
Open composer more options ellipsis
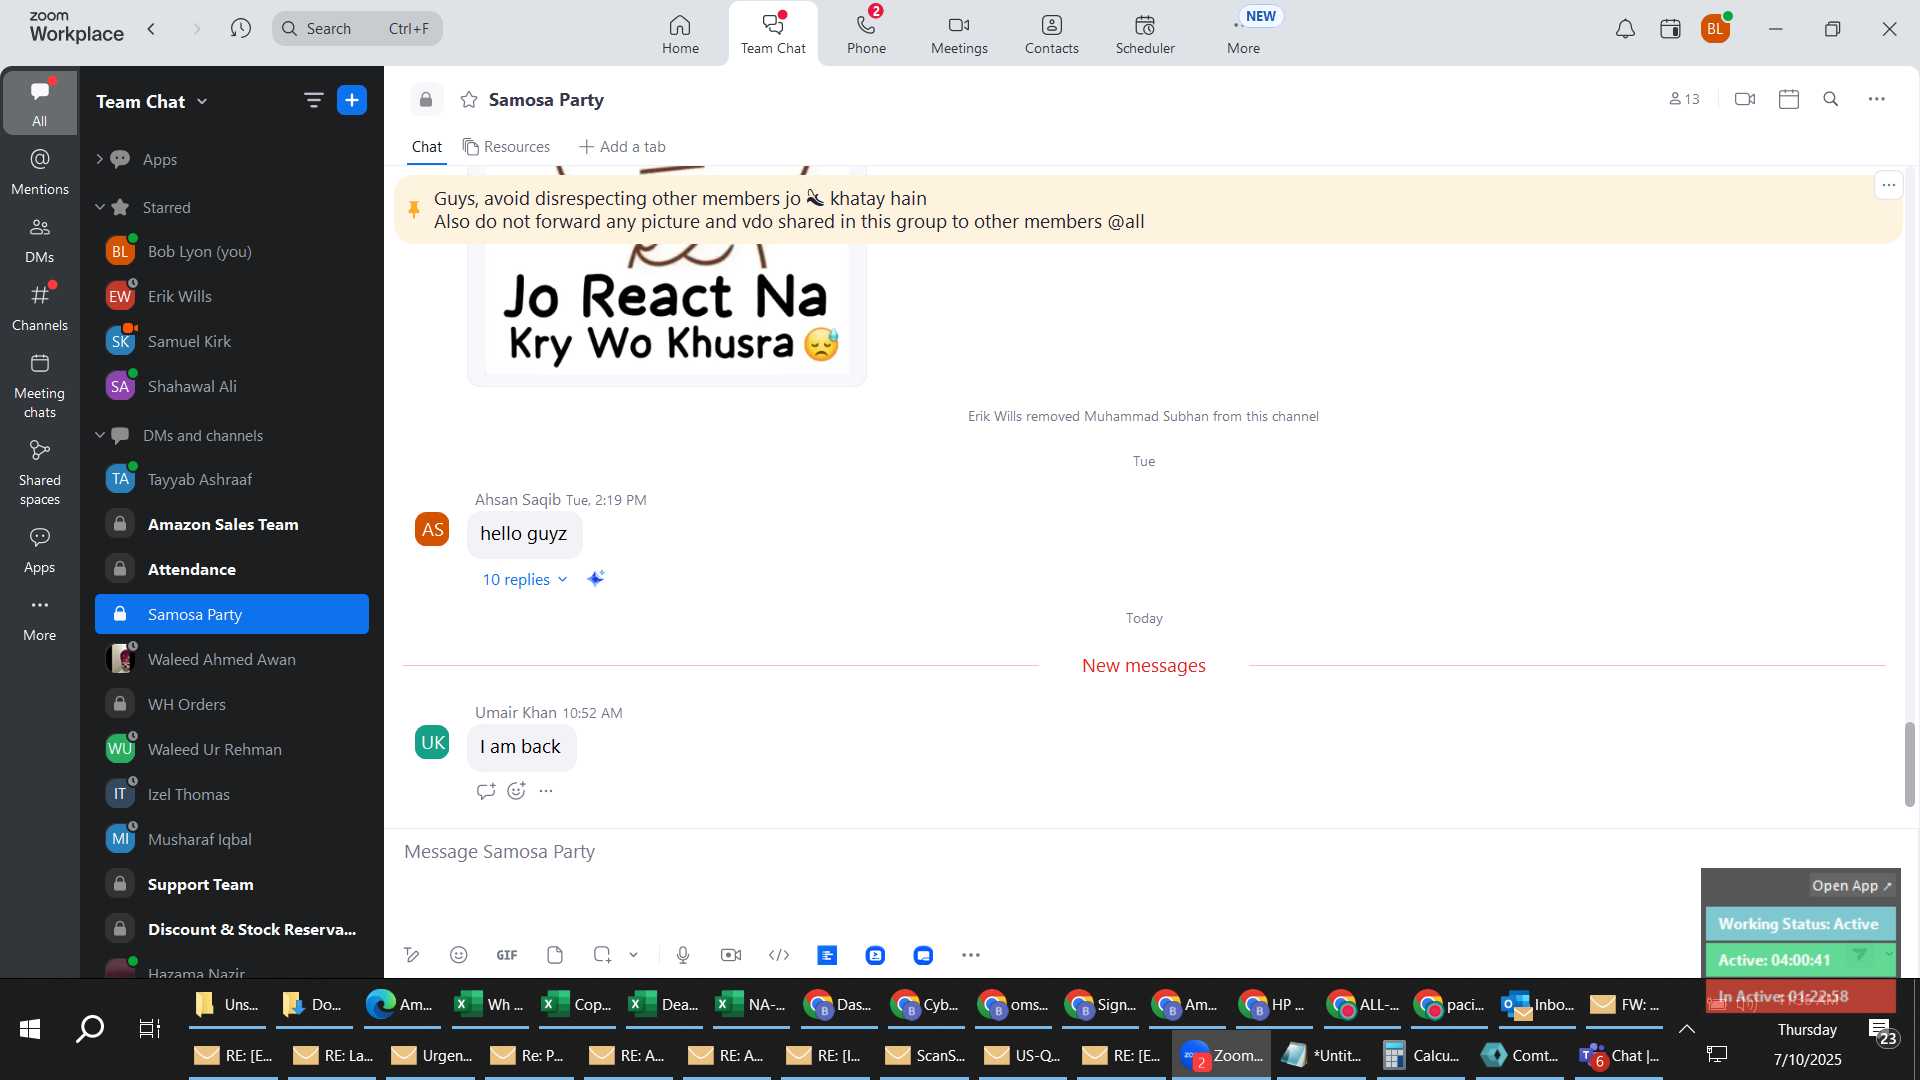point(971,955)
